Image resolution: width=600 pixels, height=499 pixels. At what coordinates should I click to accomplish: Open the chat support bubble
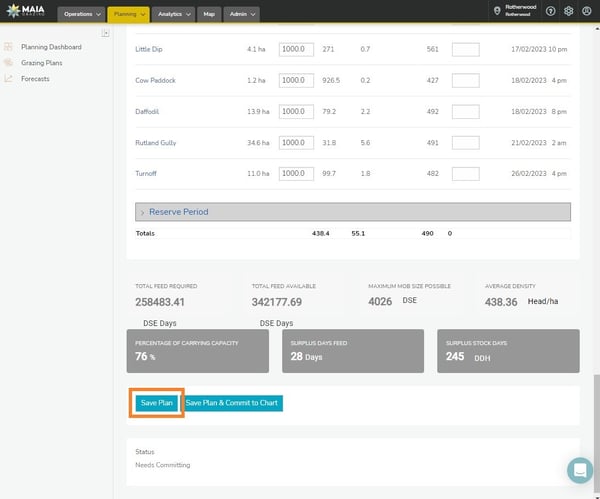(579, 470)
